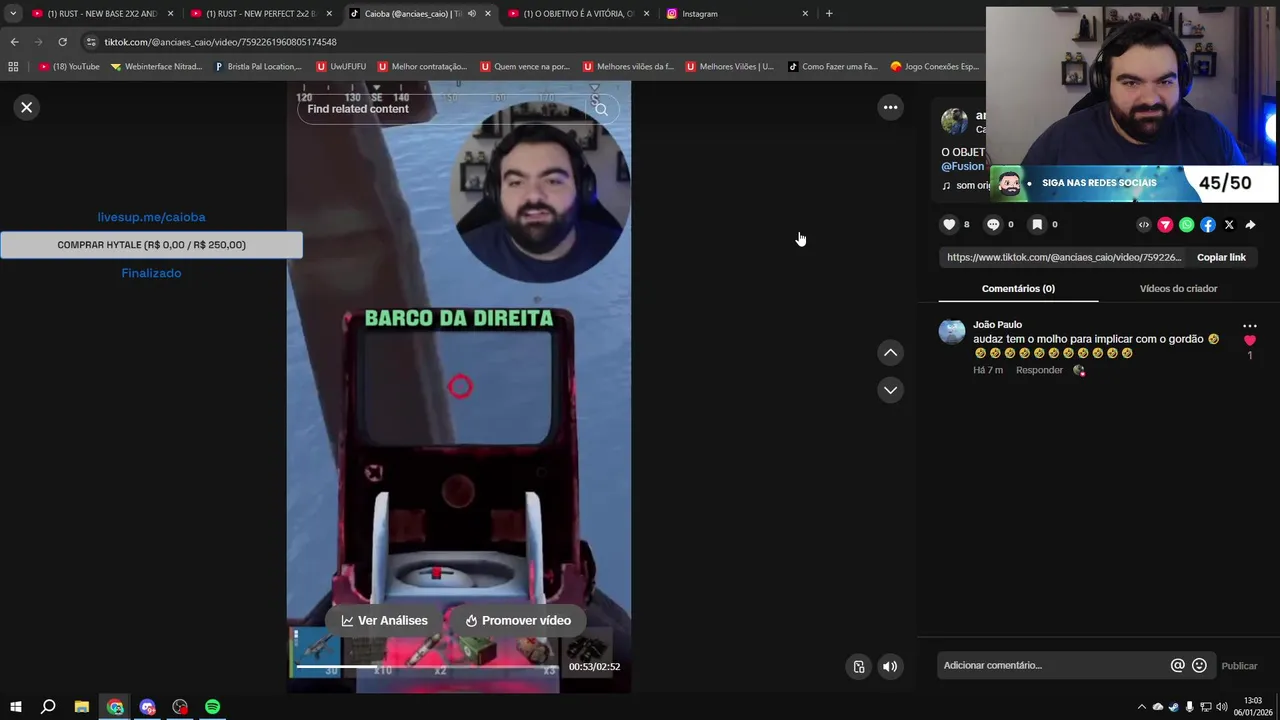Viewport: 1280px width, 720px height.
Task: Open the three-dots more options menu above video
Action: coord(890,107)
